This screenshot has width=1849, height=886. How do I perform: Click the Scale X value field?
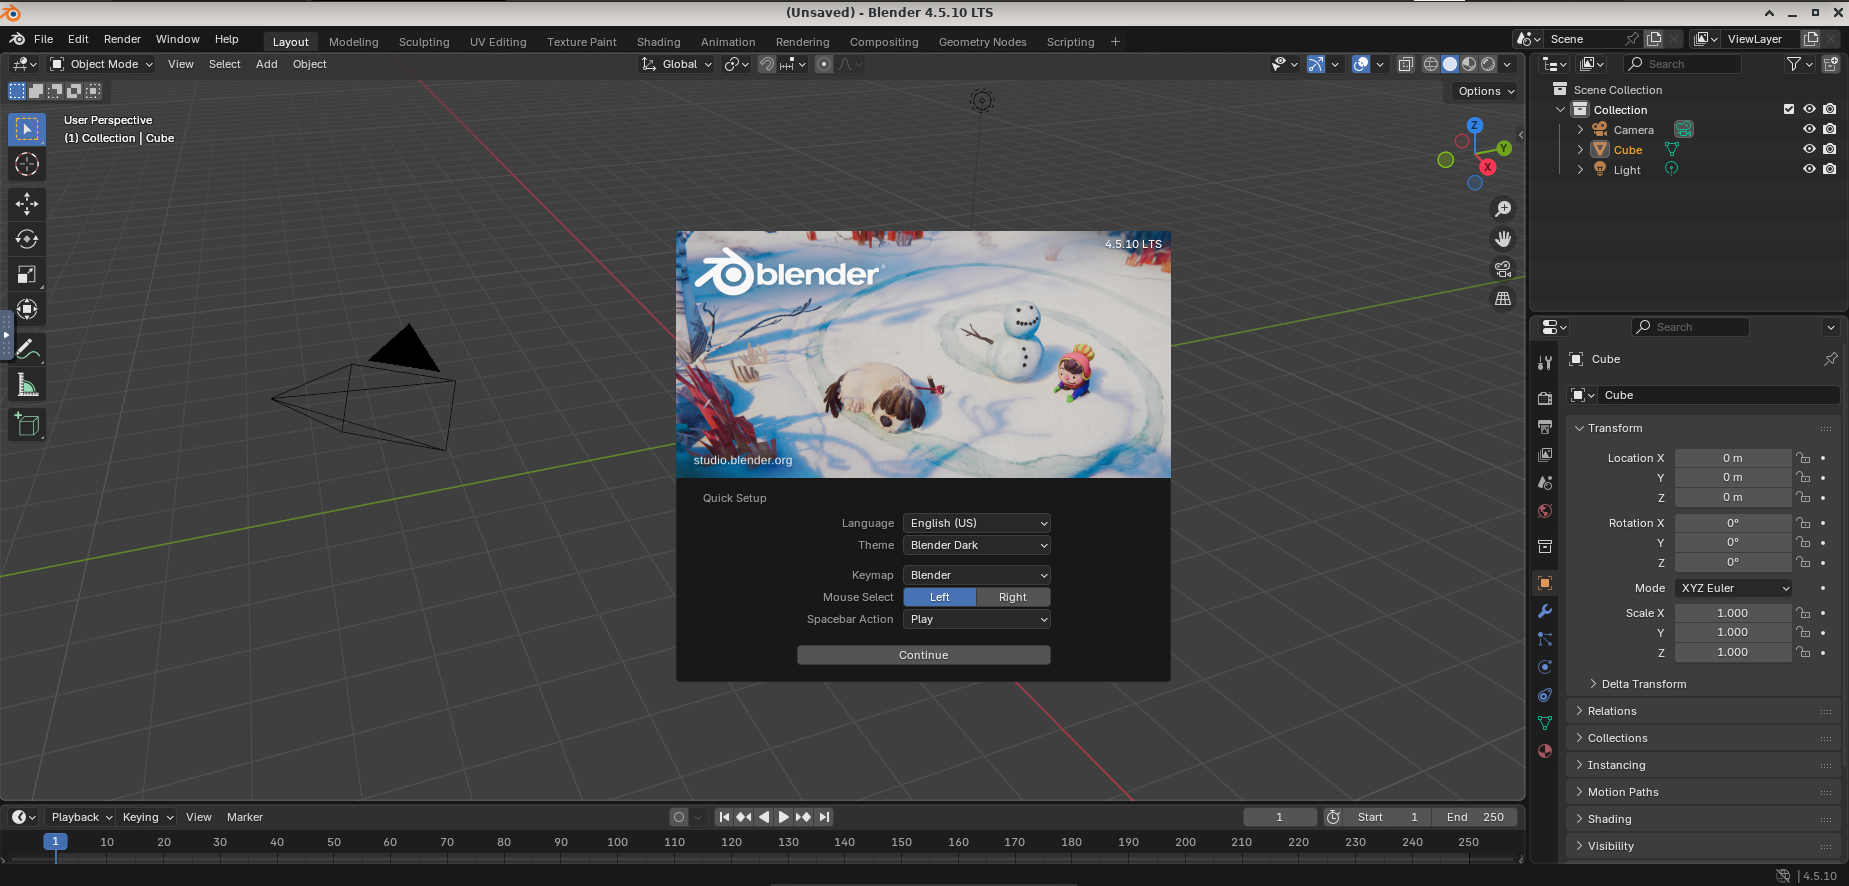tap(1733, 613)
